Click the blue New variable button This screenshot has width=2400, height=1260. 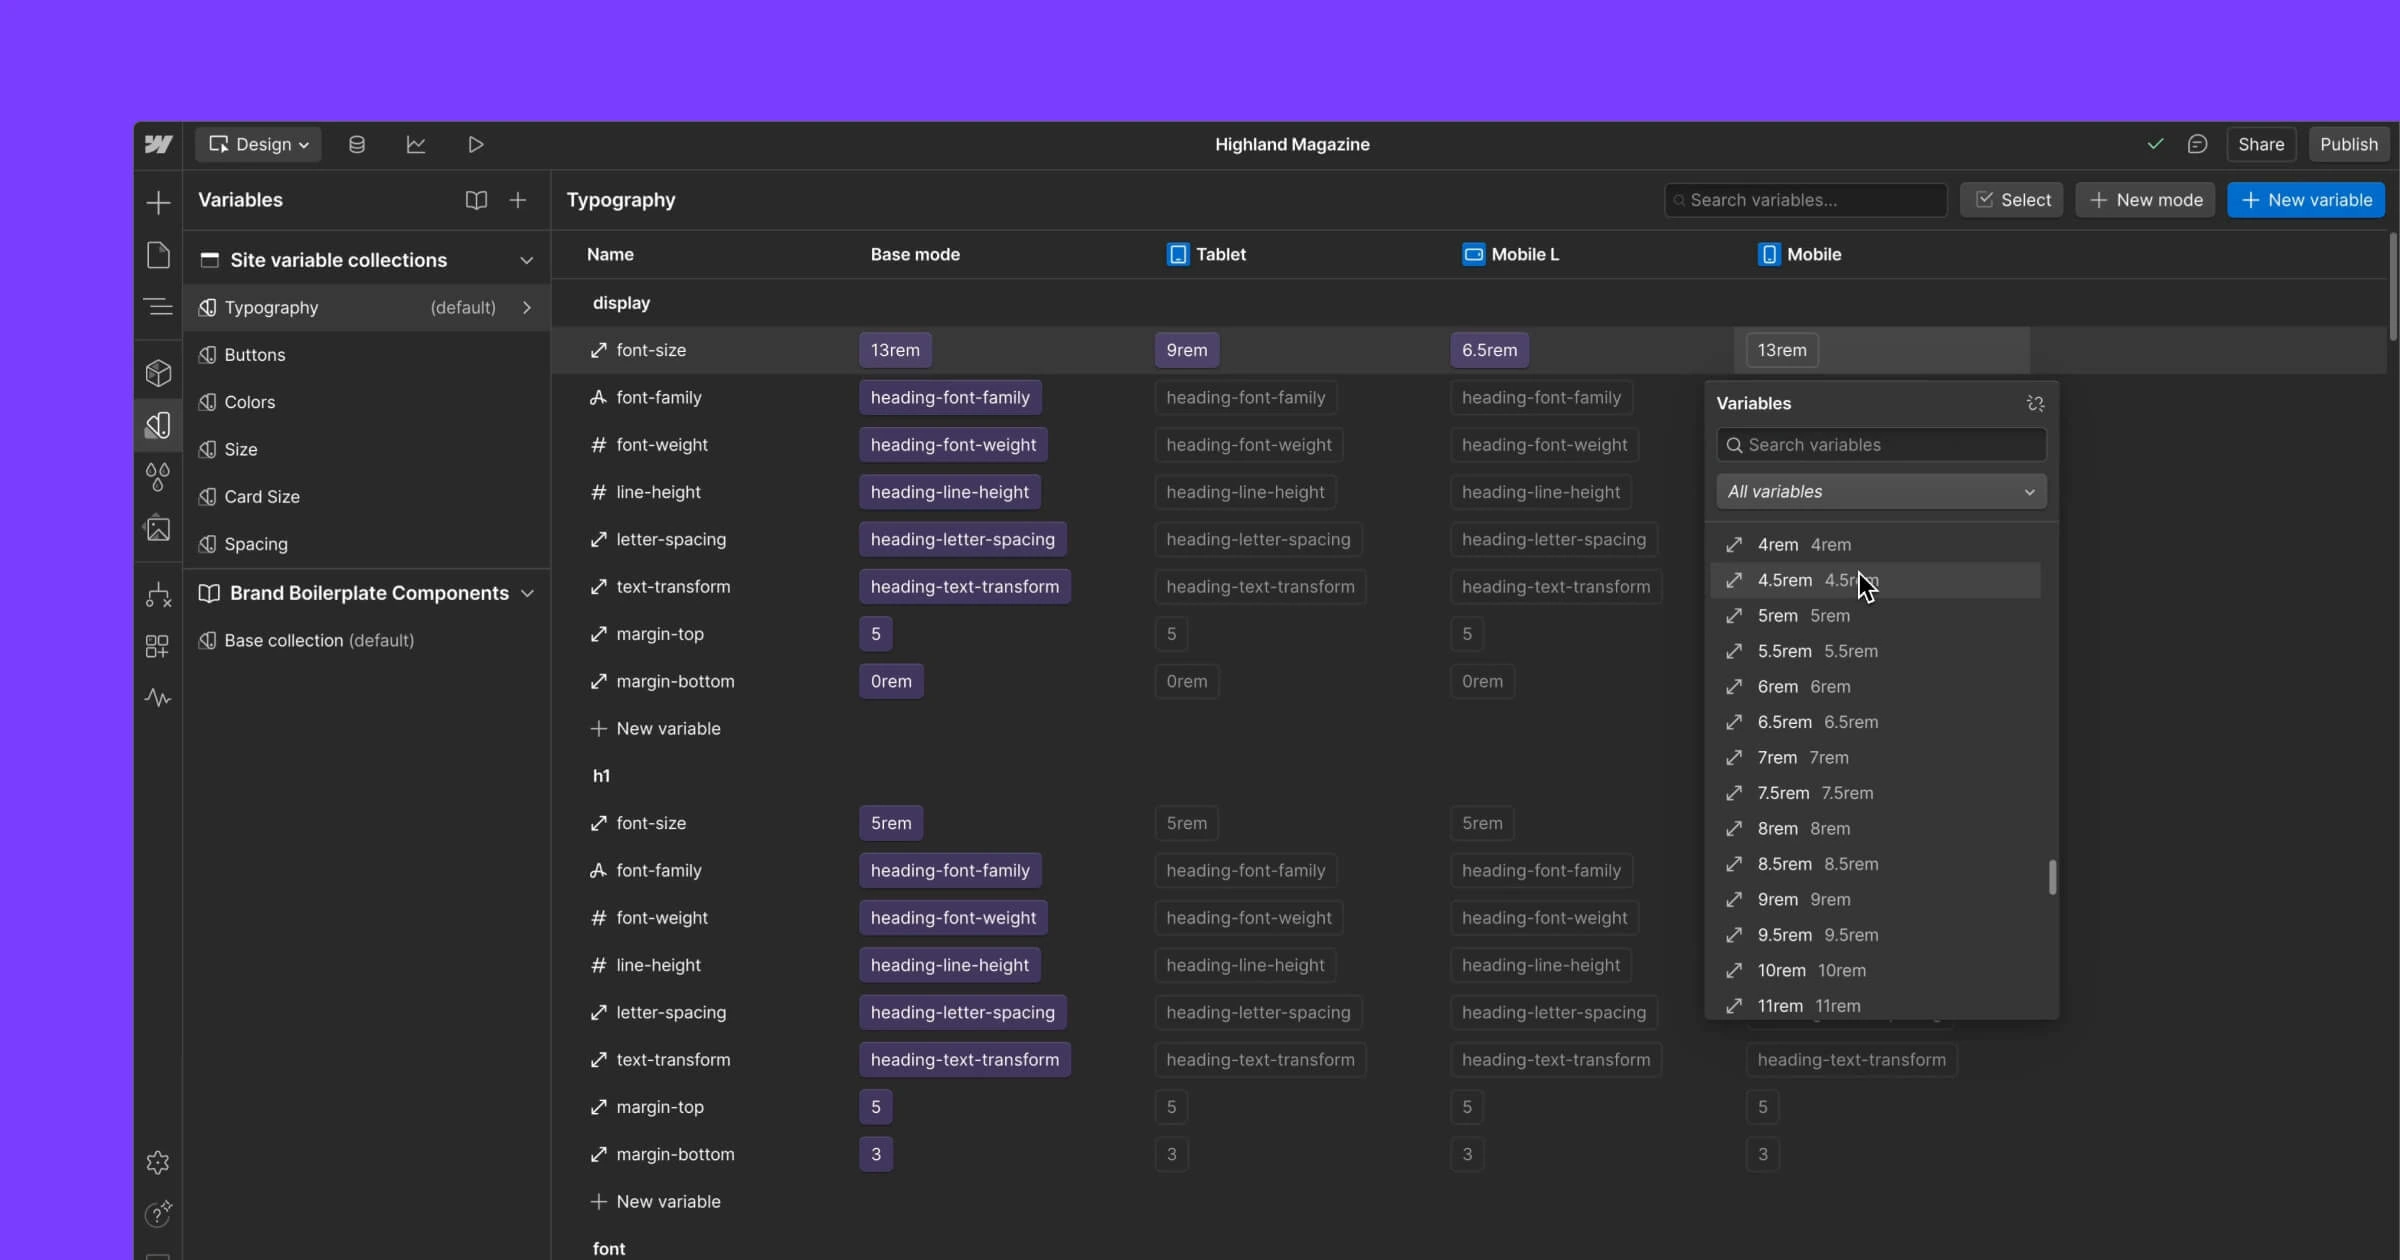click(2306, 200)
